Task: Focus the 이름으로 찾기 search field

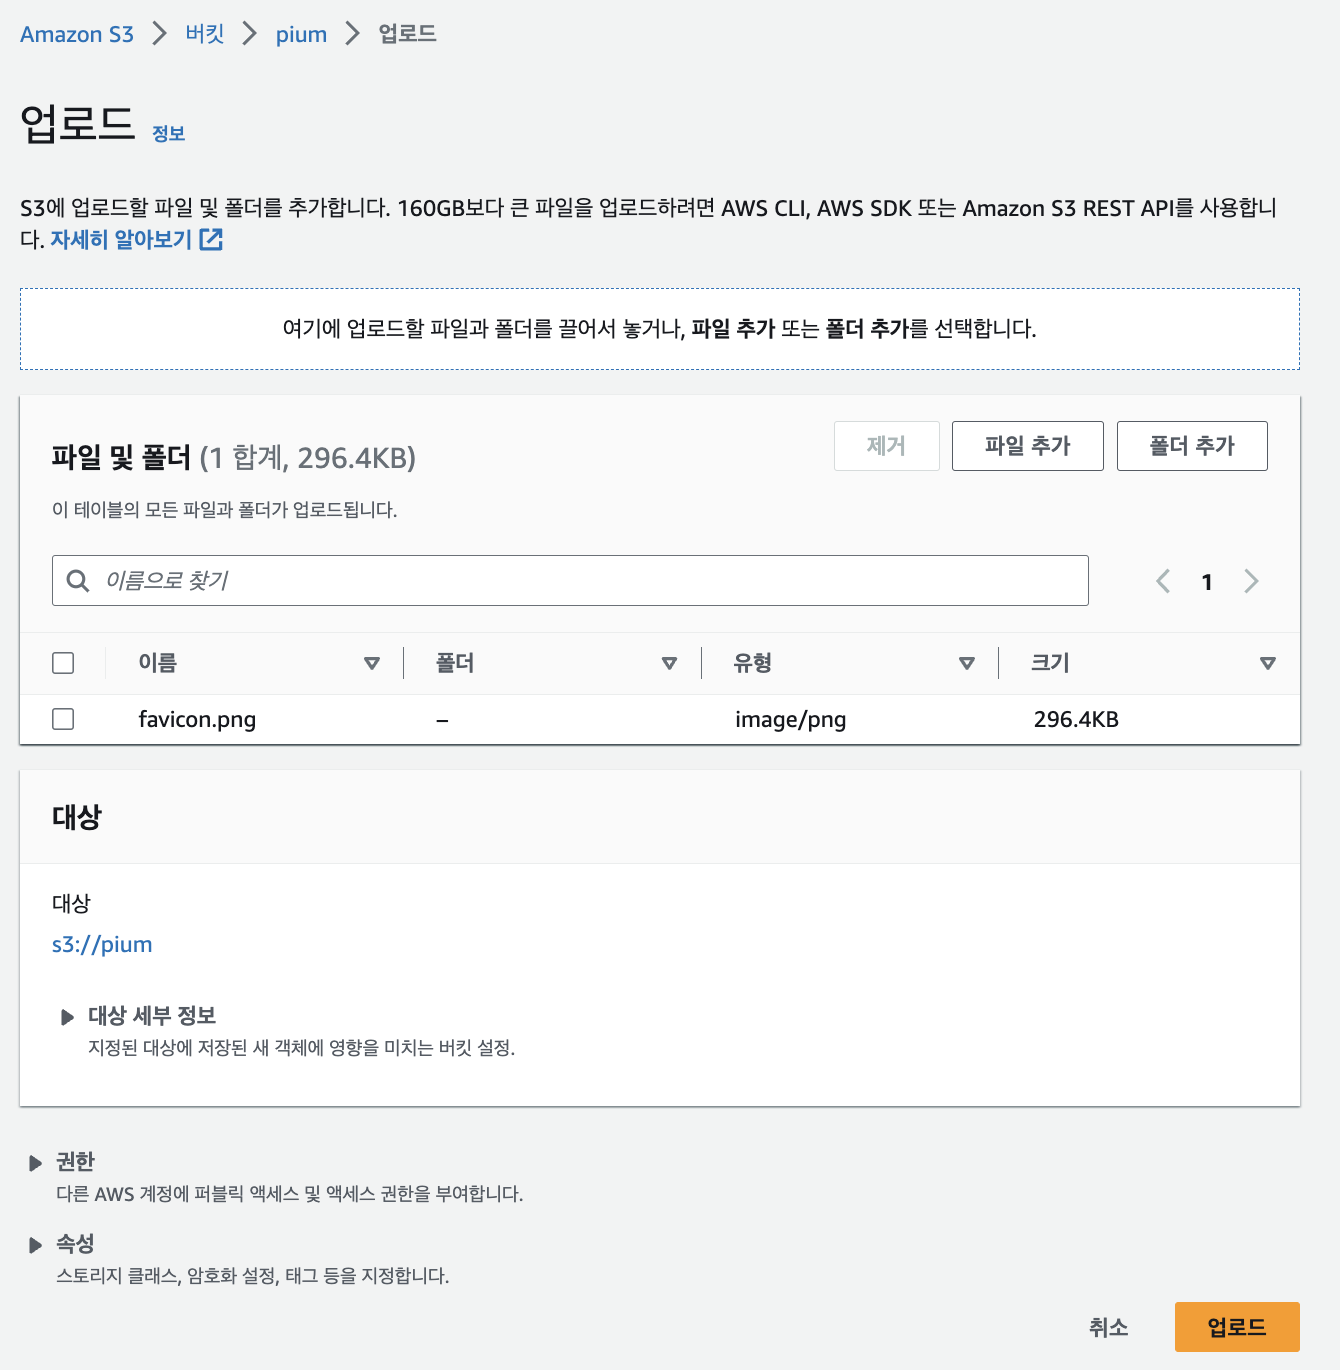Action: pyautogui.click(x=590, y=581)
